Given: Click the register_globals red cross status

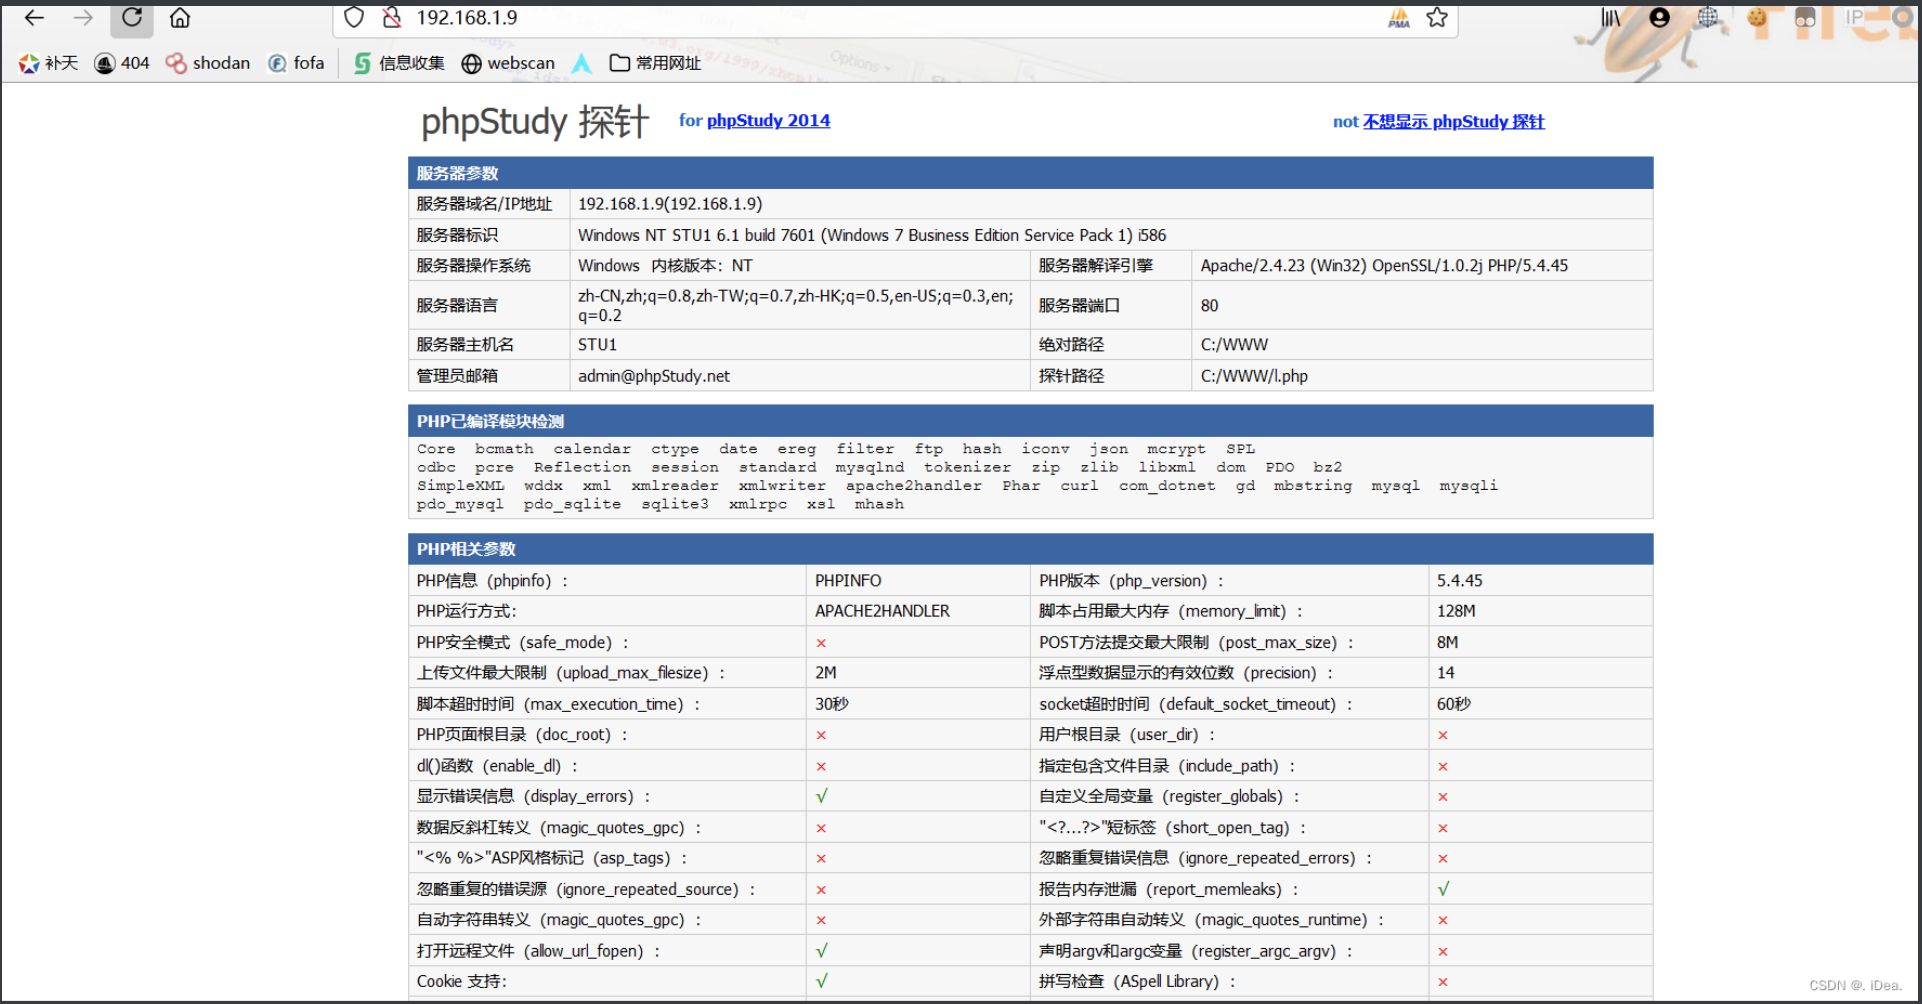Looking at the screenshot, I should point(1443,797).
